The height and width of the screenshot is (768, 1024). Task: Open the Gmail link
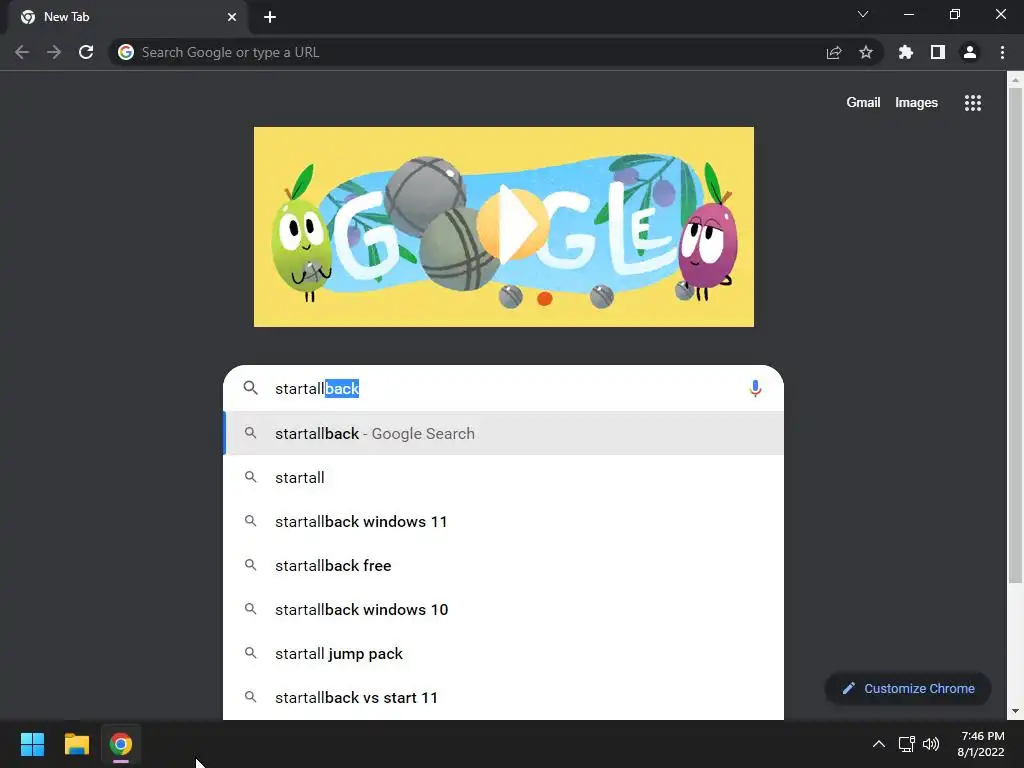click(x=863, y=103)
